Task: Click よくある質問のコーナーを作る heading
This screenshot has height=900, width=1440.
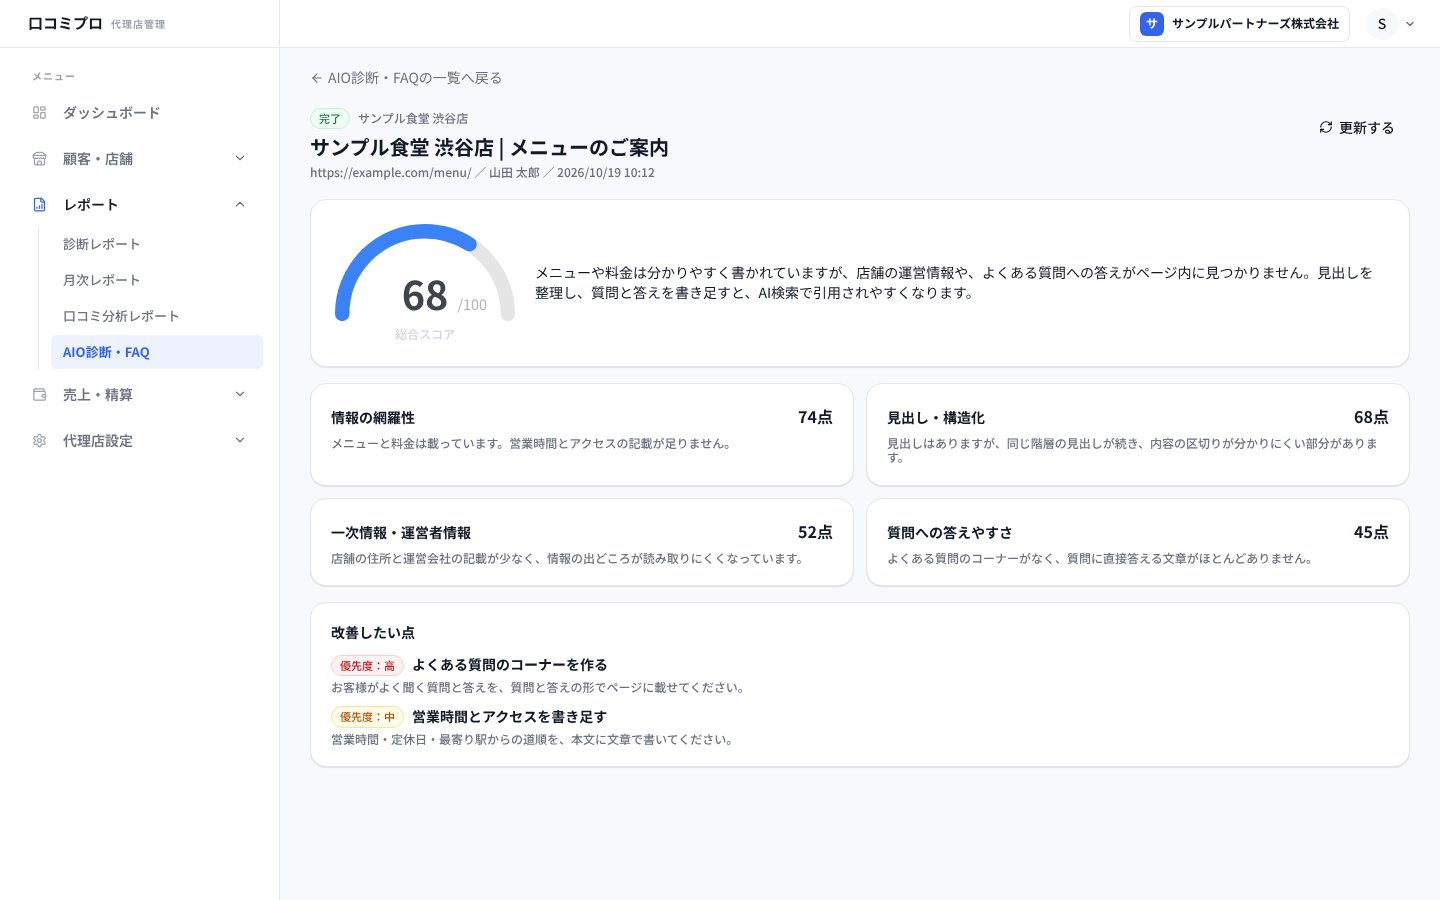Action: (510, 665)
